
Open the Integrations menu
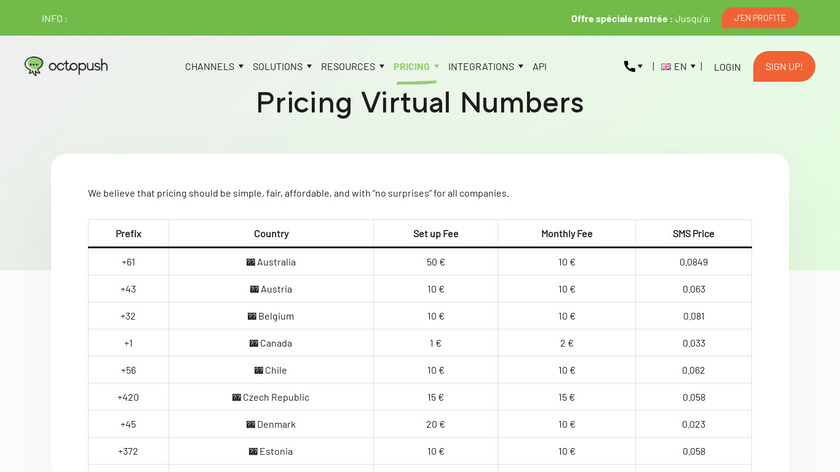coord(485,67)
